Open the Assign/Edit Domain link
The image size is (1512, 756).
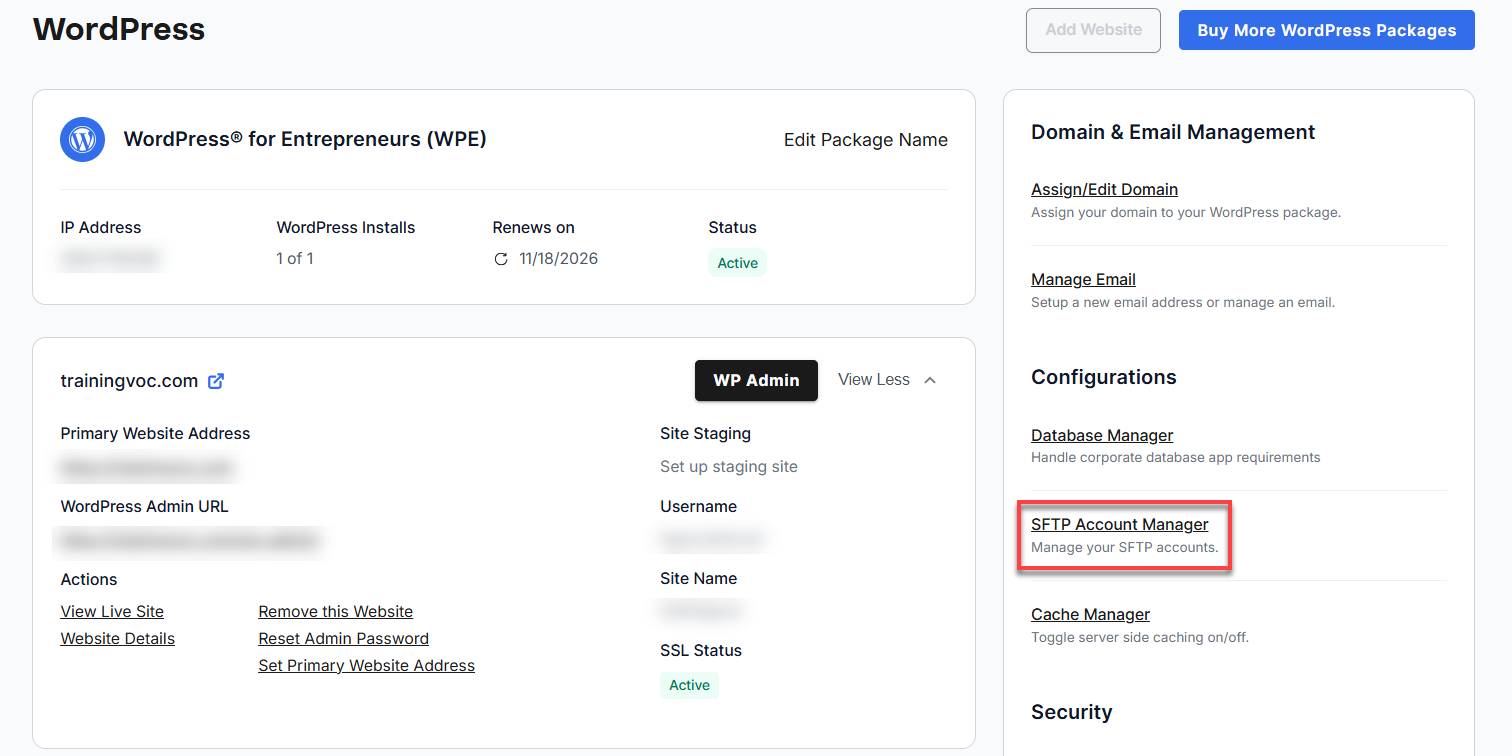pyautogui.click(x=1104, y=189)
